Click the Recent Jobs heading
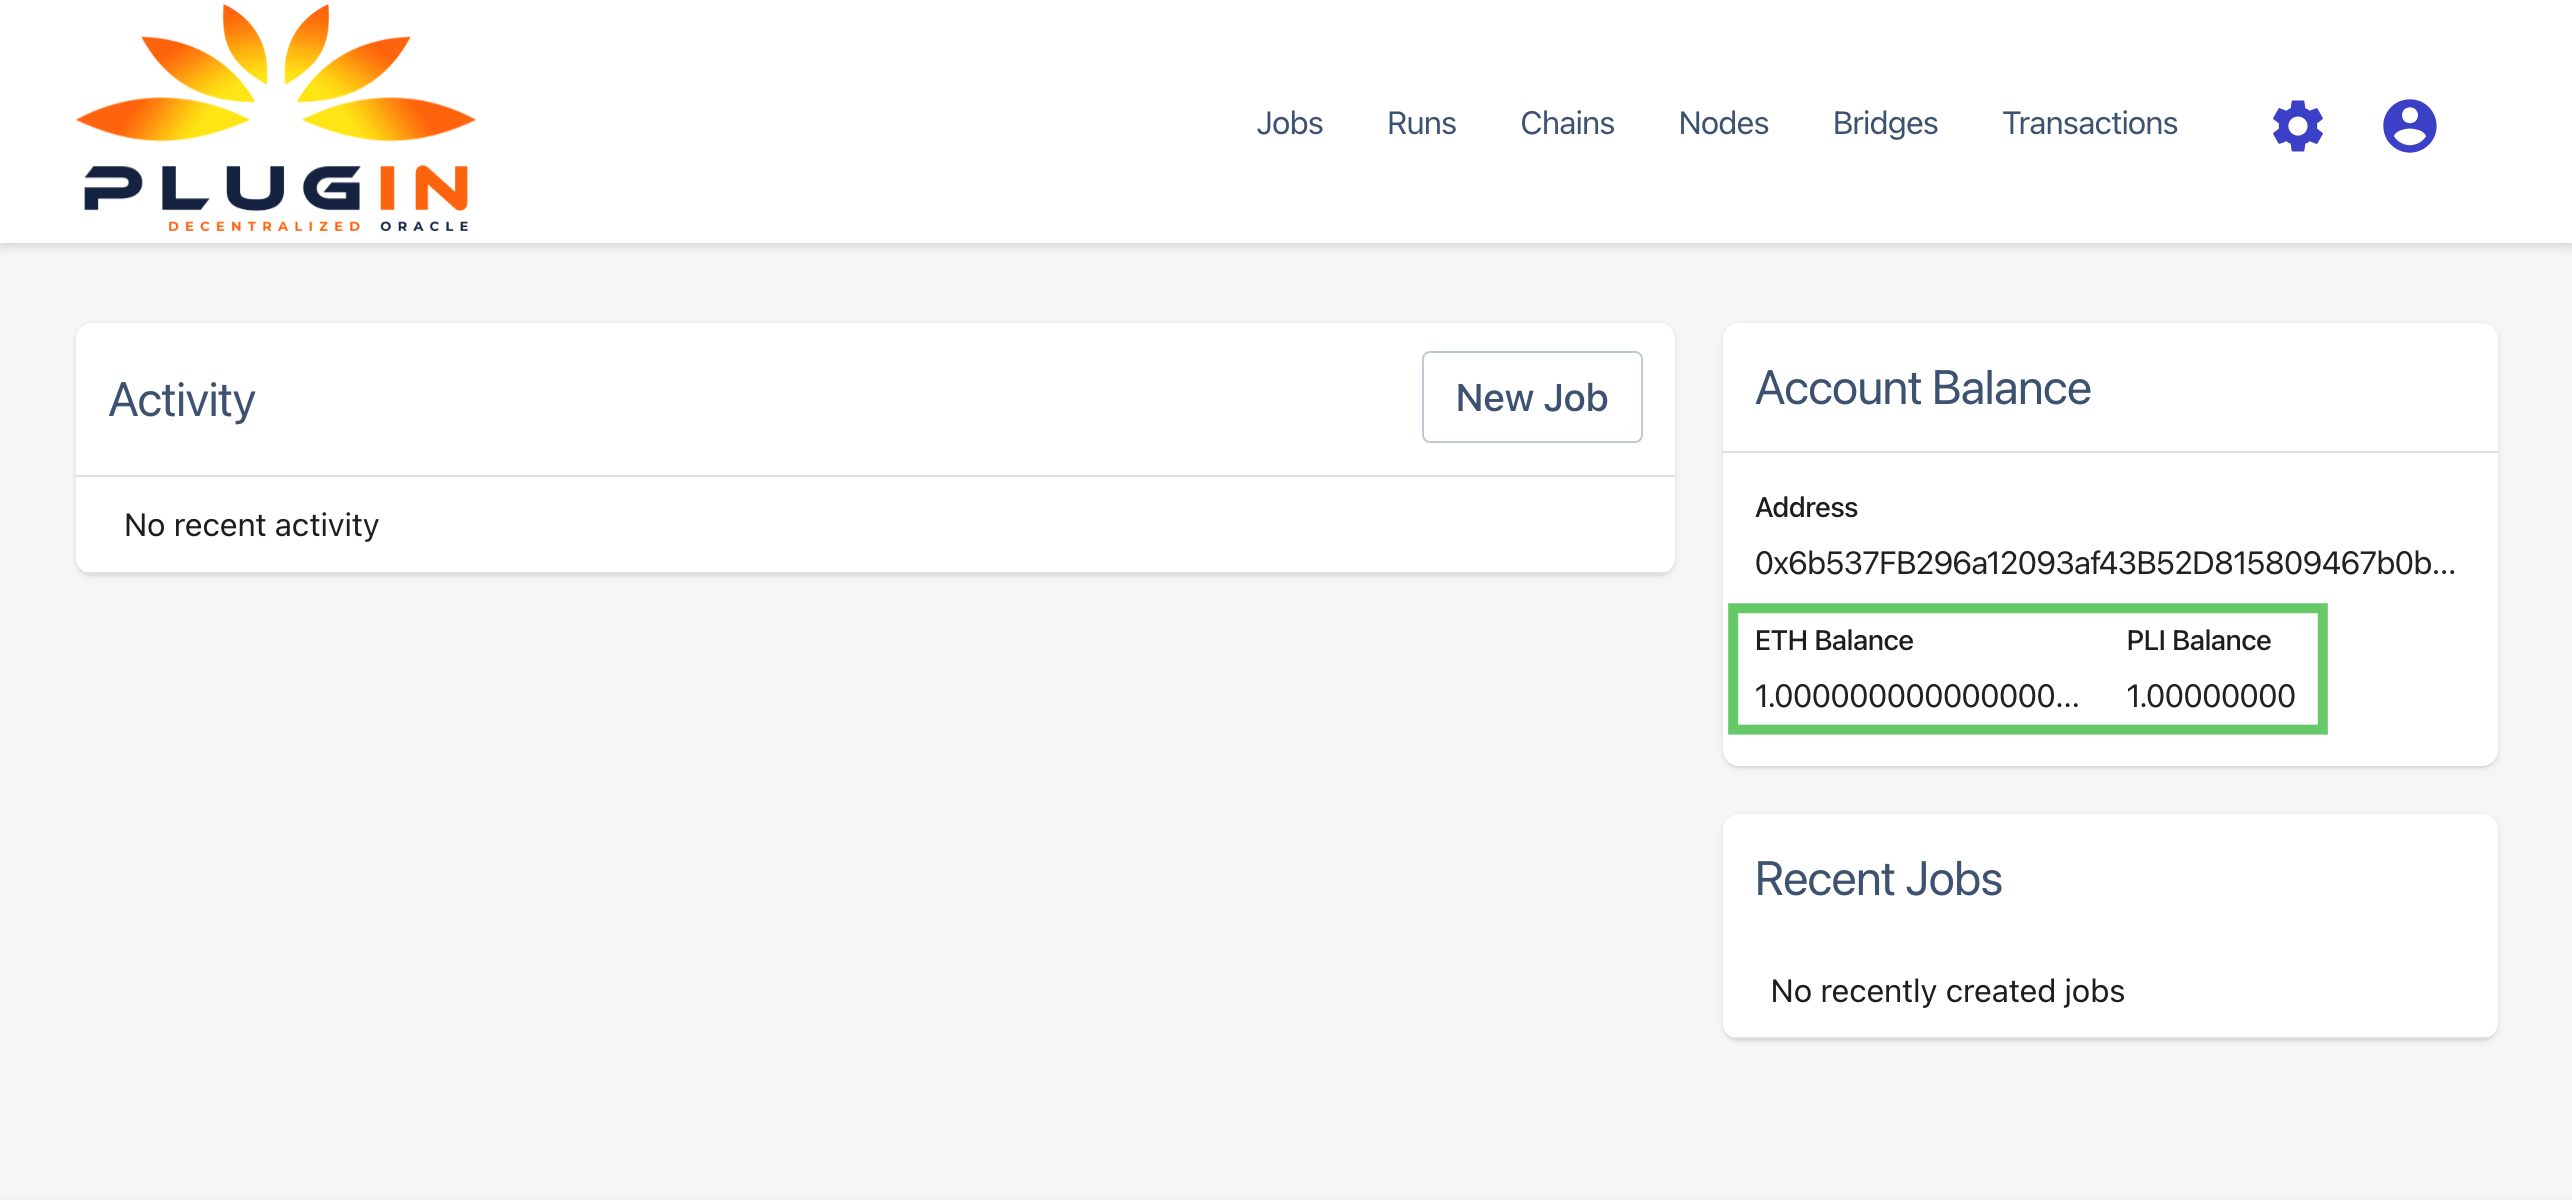This screenshot has width=2572, height=1200. coord(1879,879)
